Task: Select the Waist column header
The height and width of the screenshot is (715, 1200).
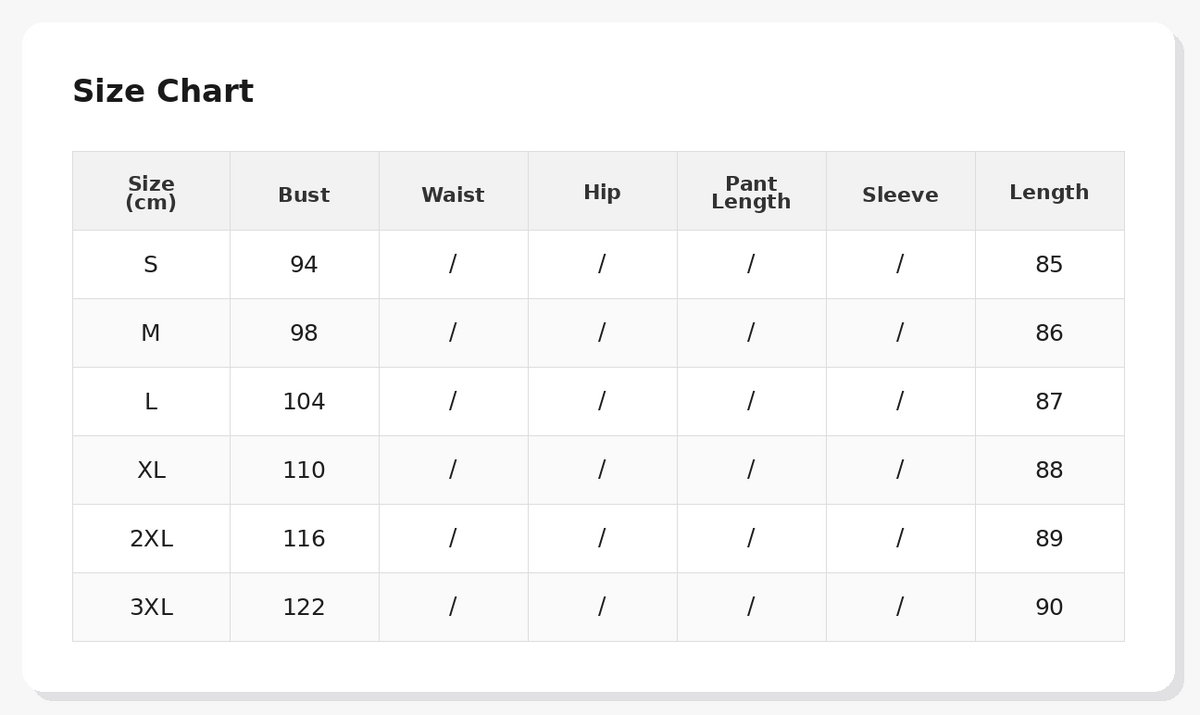Action: [x=453, y=196]
